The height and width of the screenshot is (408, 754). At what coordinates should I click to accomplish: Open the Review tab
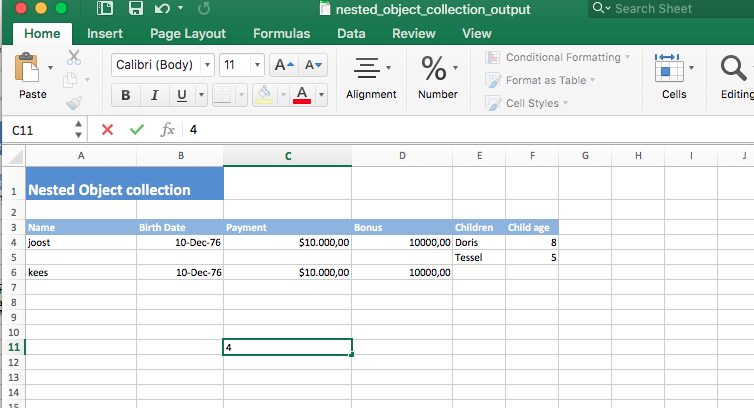click(x=414, y=34)
